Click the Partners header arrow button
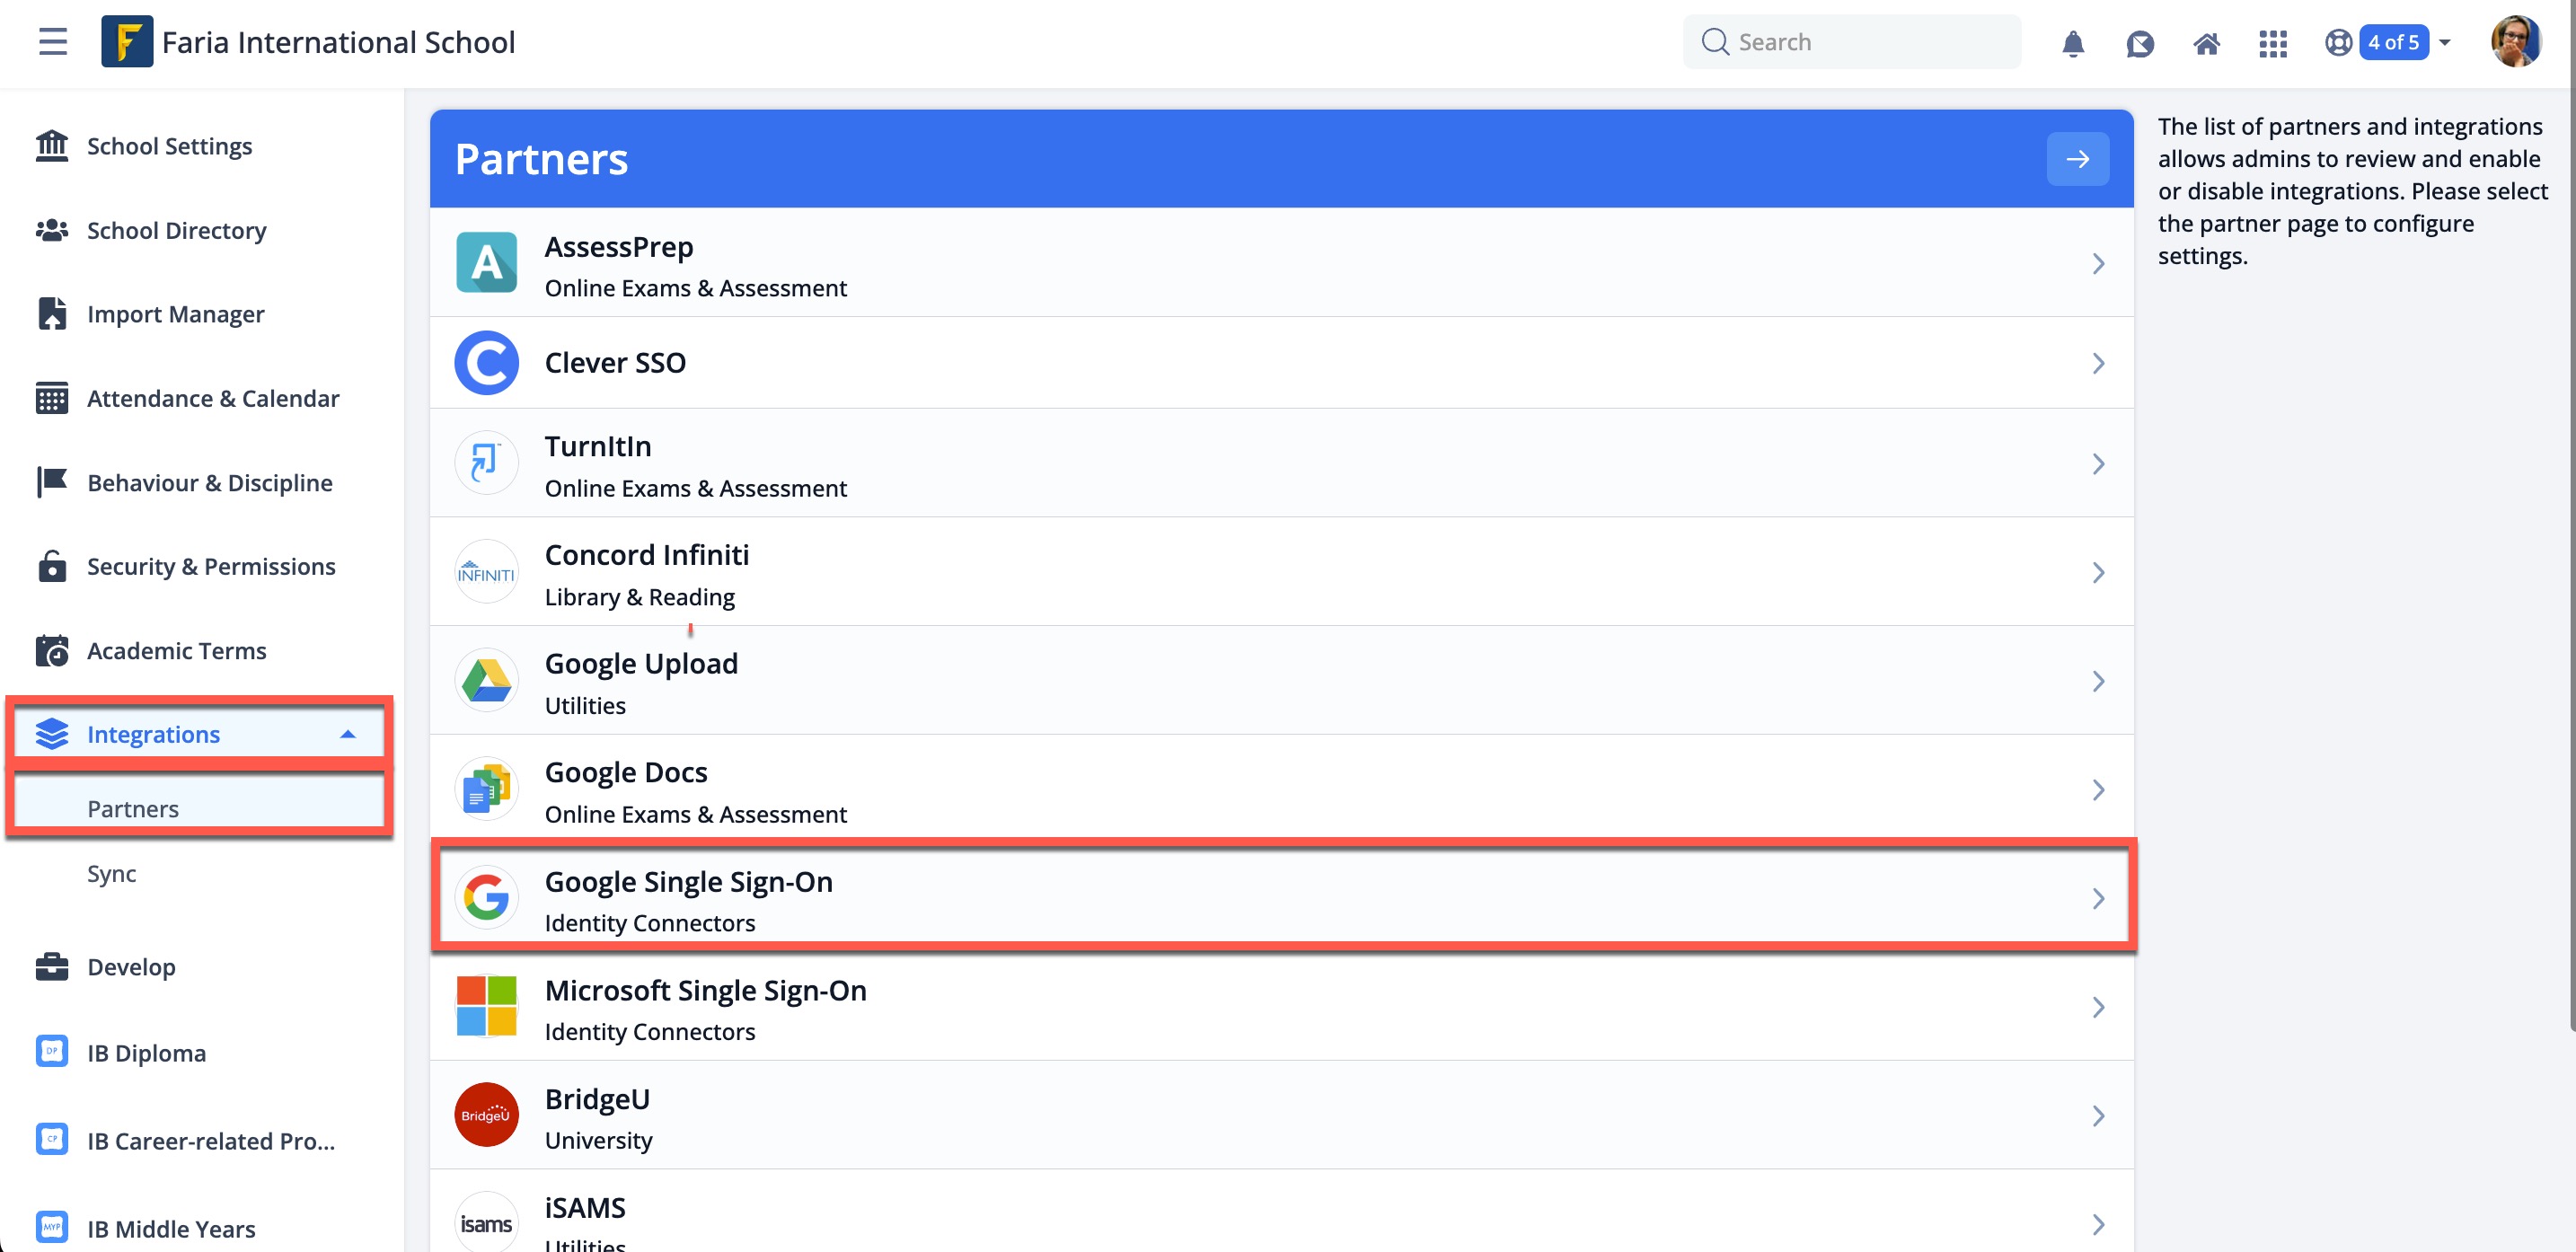 [2077, 159]
